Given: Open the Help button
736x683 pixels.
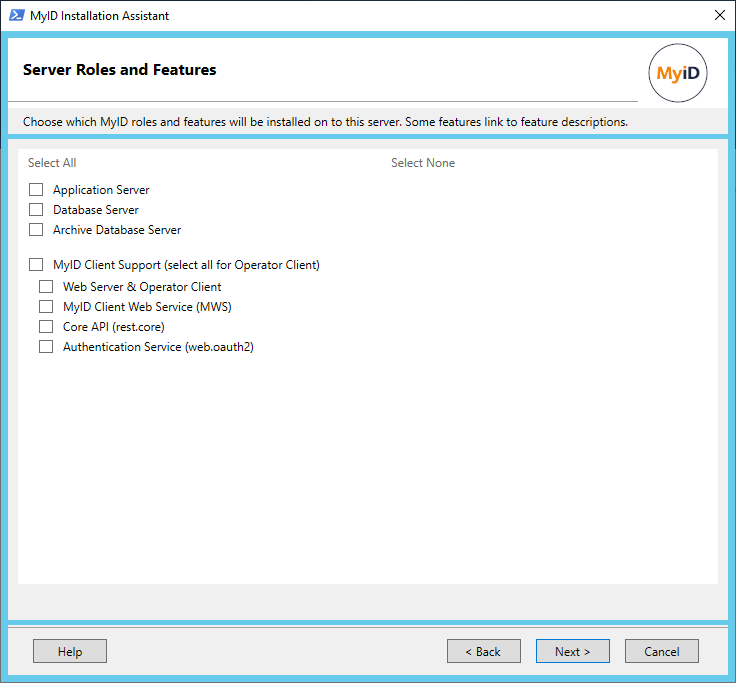Looking at the screenshot, I should click(x=70, y=652).
